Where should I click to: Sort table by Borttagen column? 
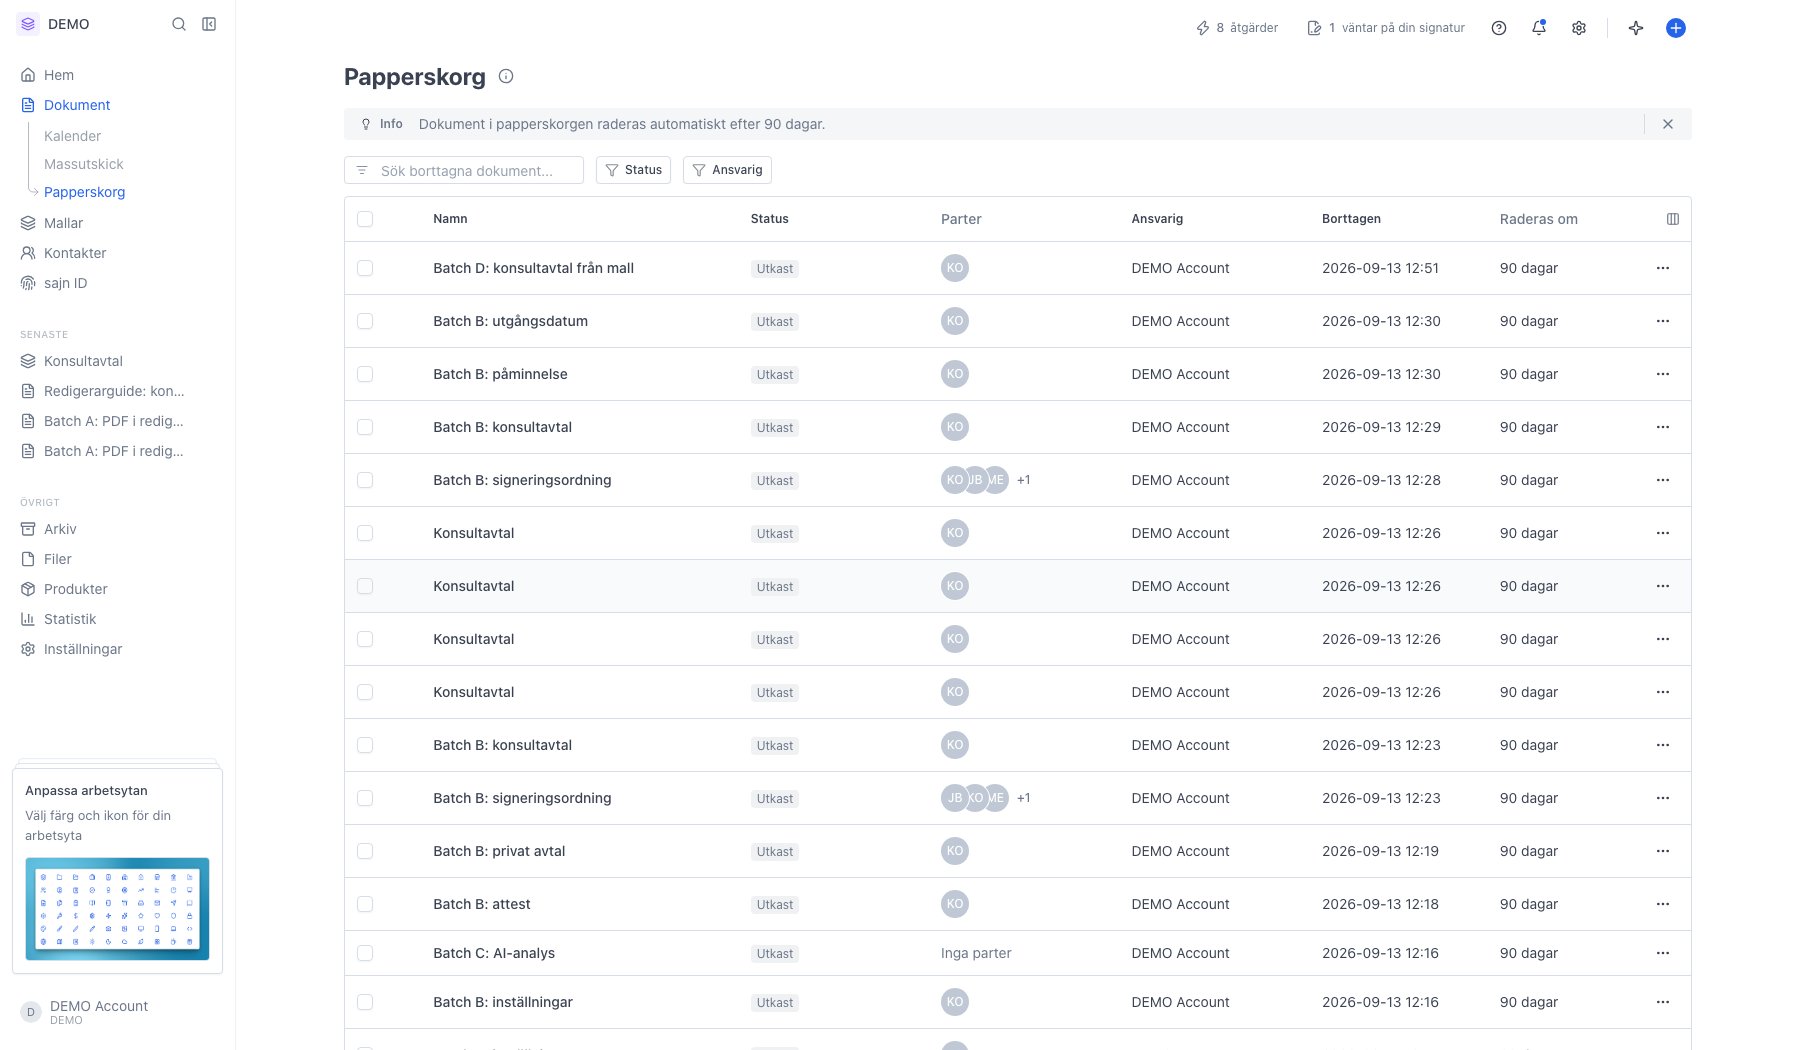tap(1351, 219)
